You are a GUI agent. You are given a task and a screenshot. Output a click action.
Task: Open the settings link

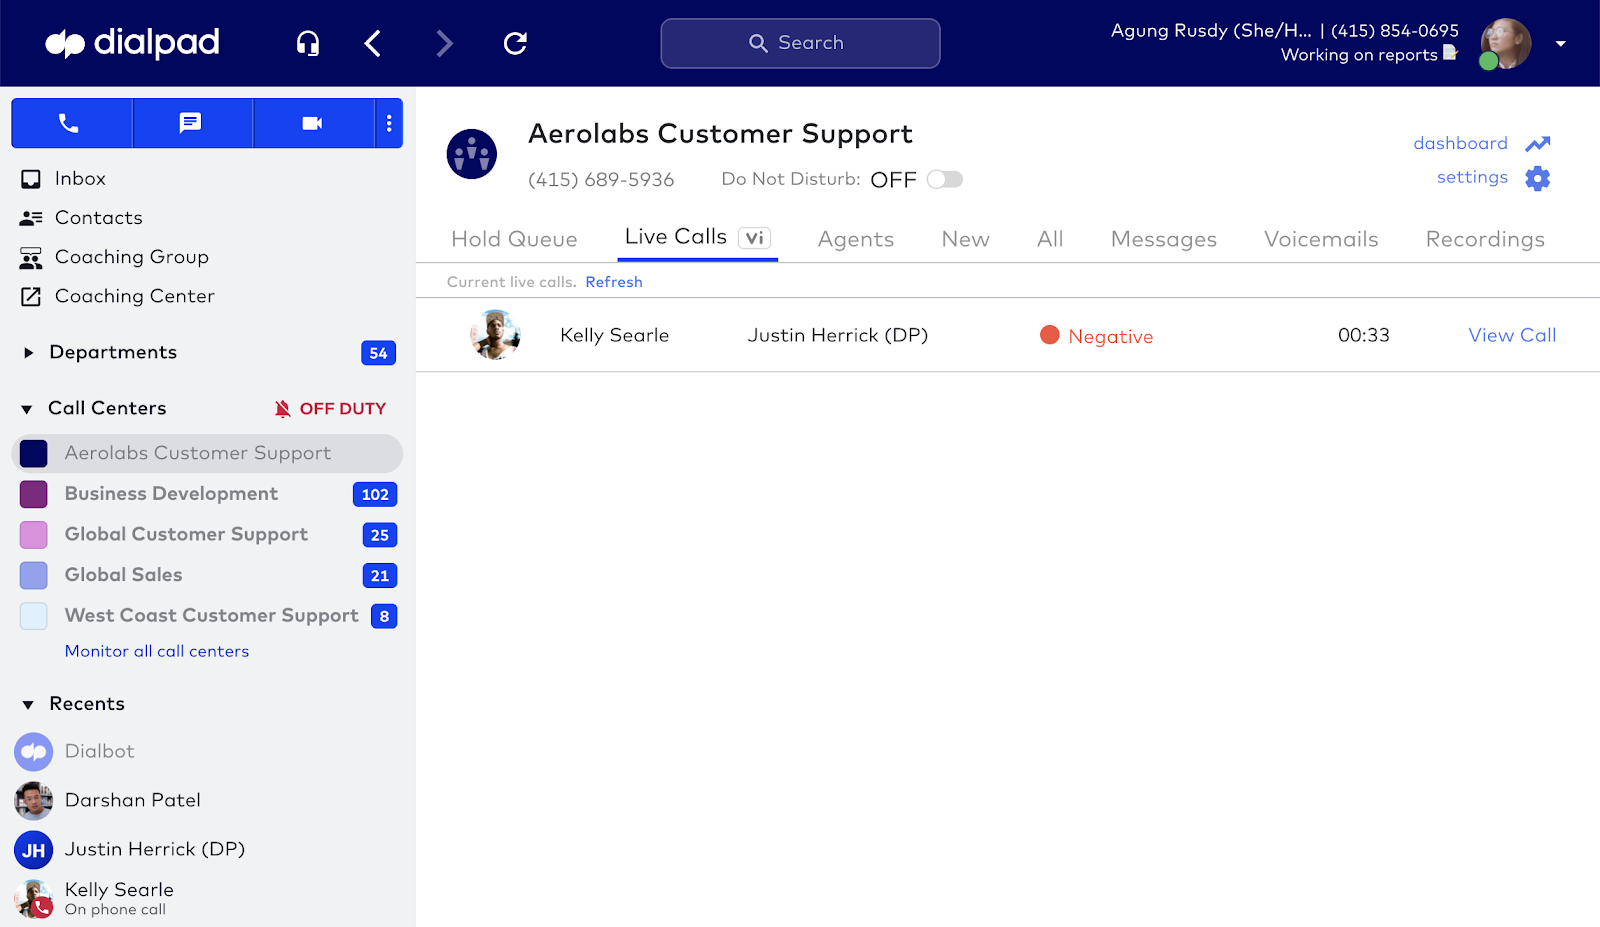click(1472, 177)
